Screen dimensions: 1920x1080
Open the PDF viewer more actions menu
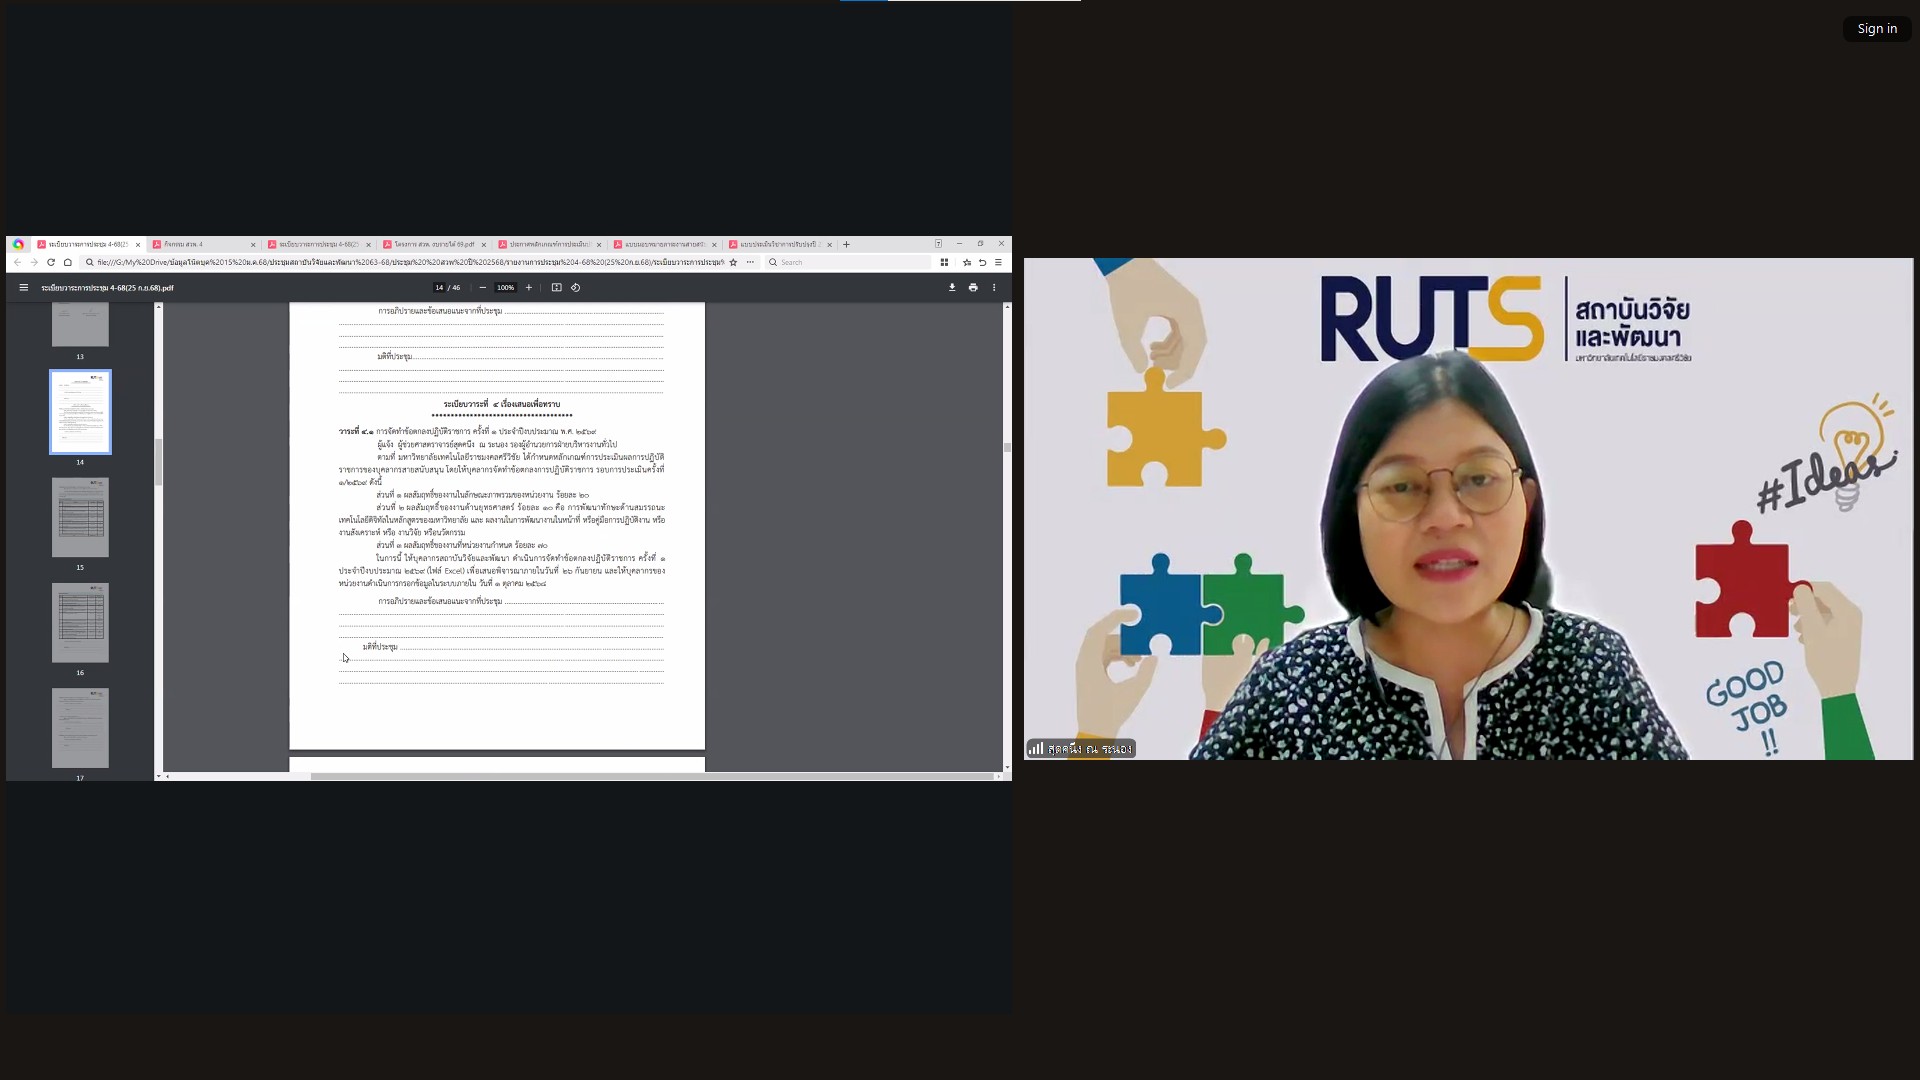(994, 288)
